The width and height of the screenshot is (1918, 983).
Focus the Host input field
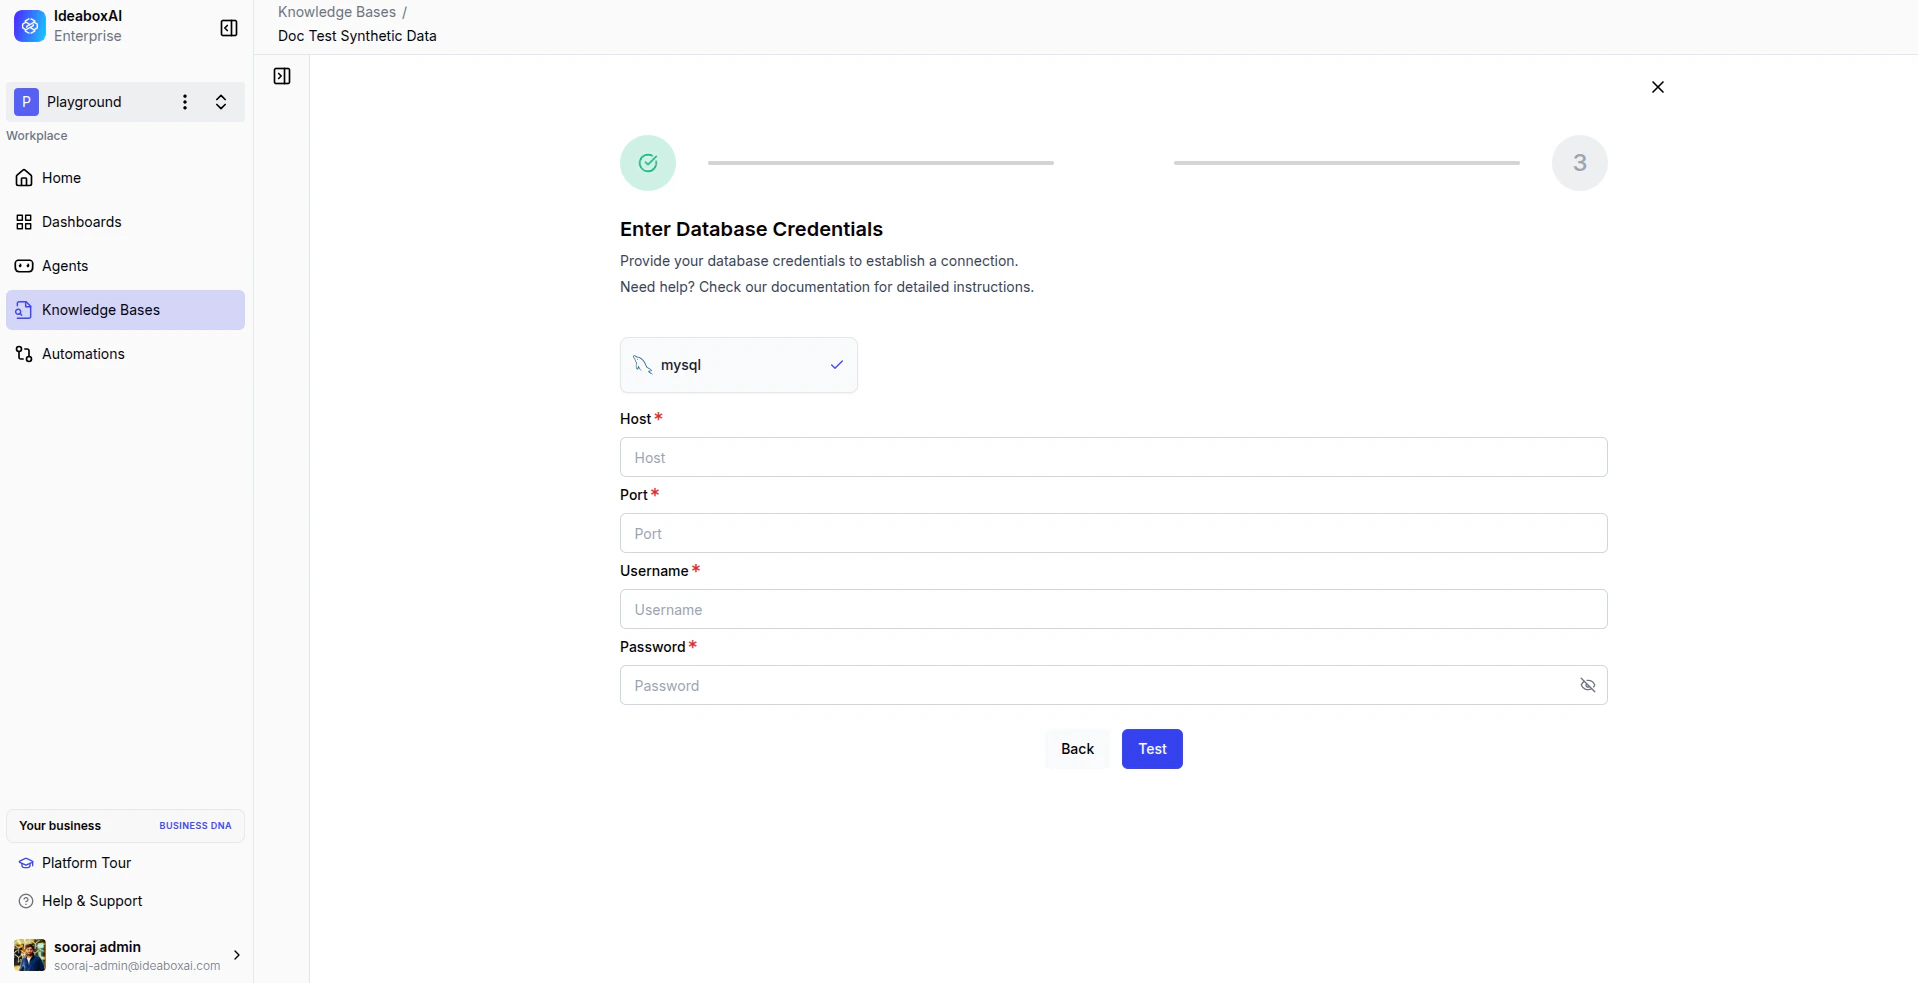(x=1114, y=457)
